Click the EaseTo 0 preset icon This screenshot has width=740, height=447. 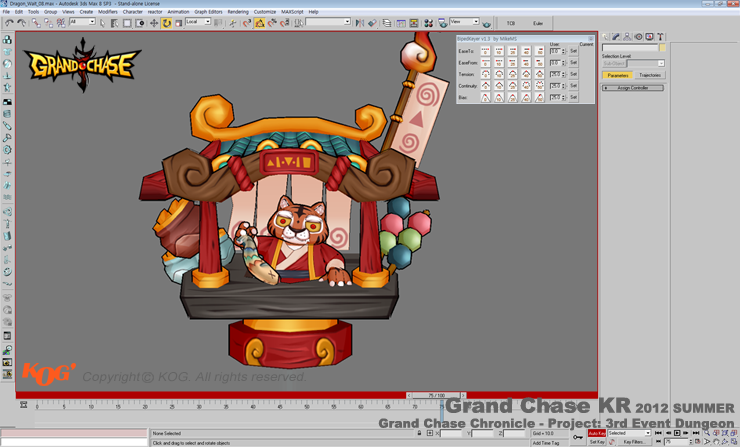486,51
